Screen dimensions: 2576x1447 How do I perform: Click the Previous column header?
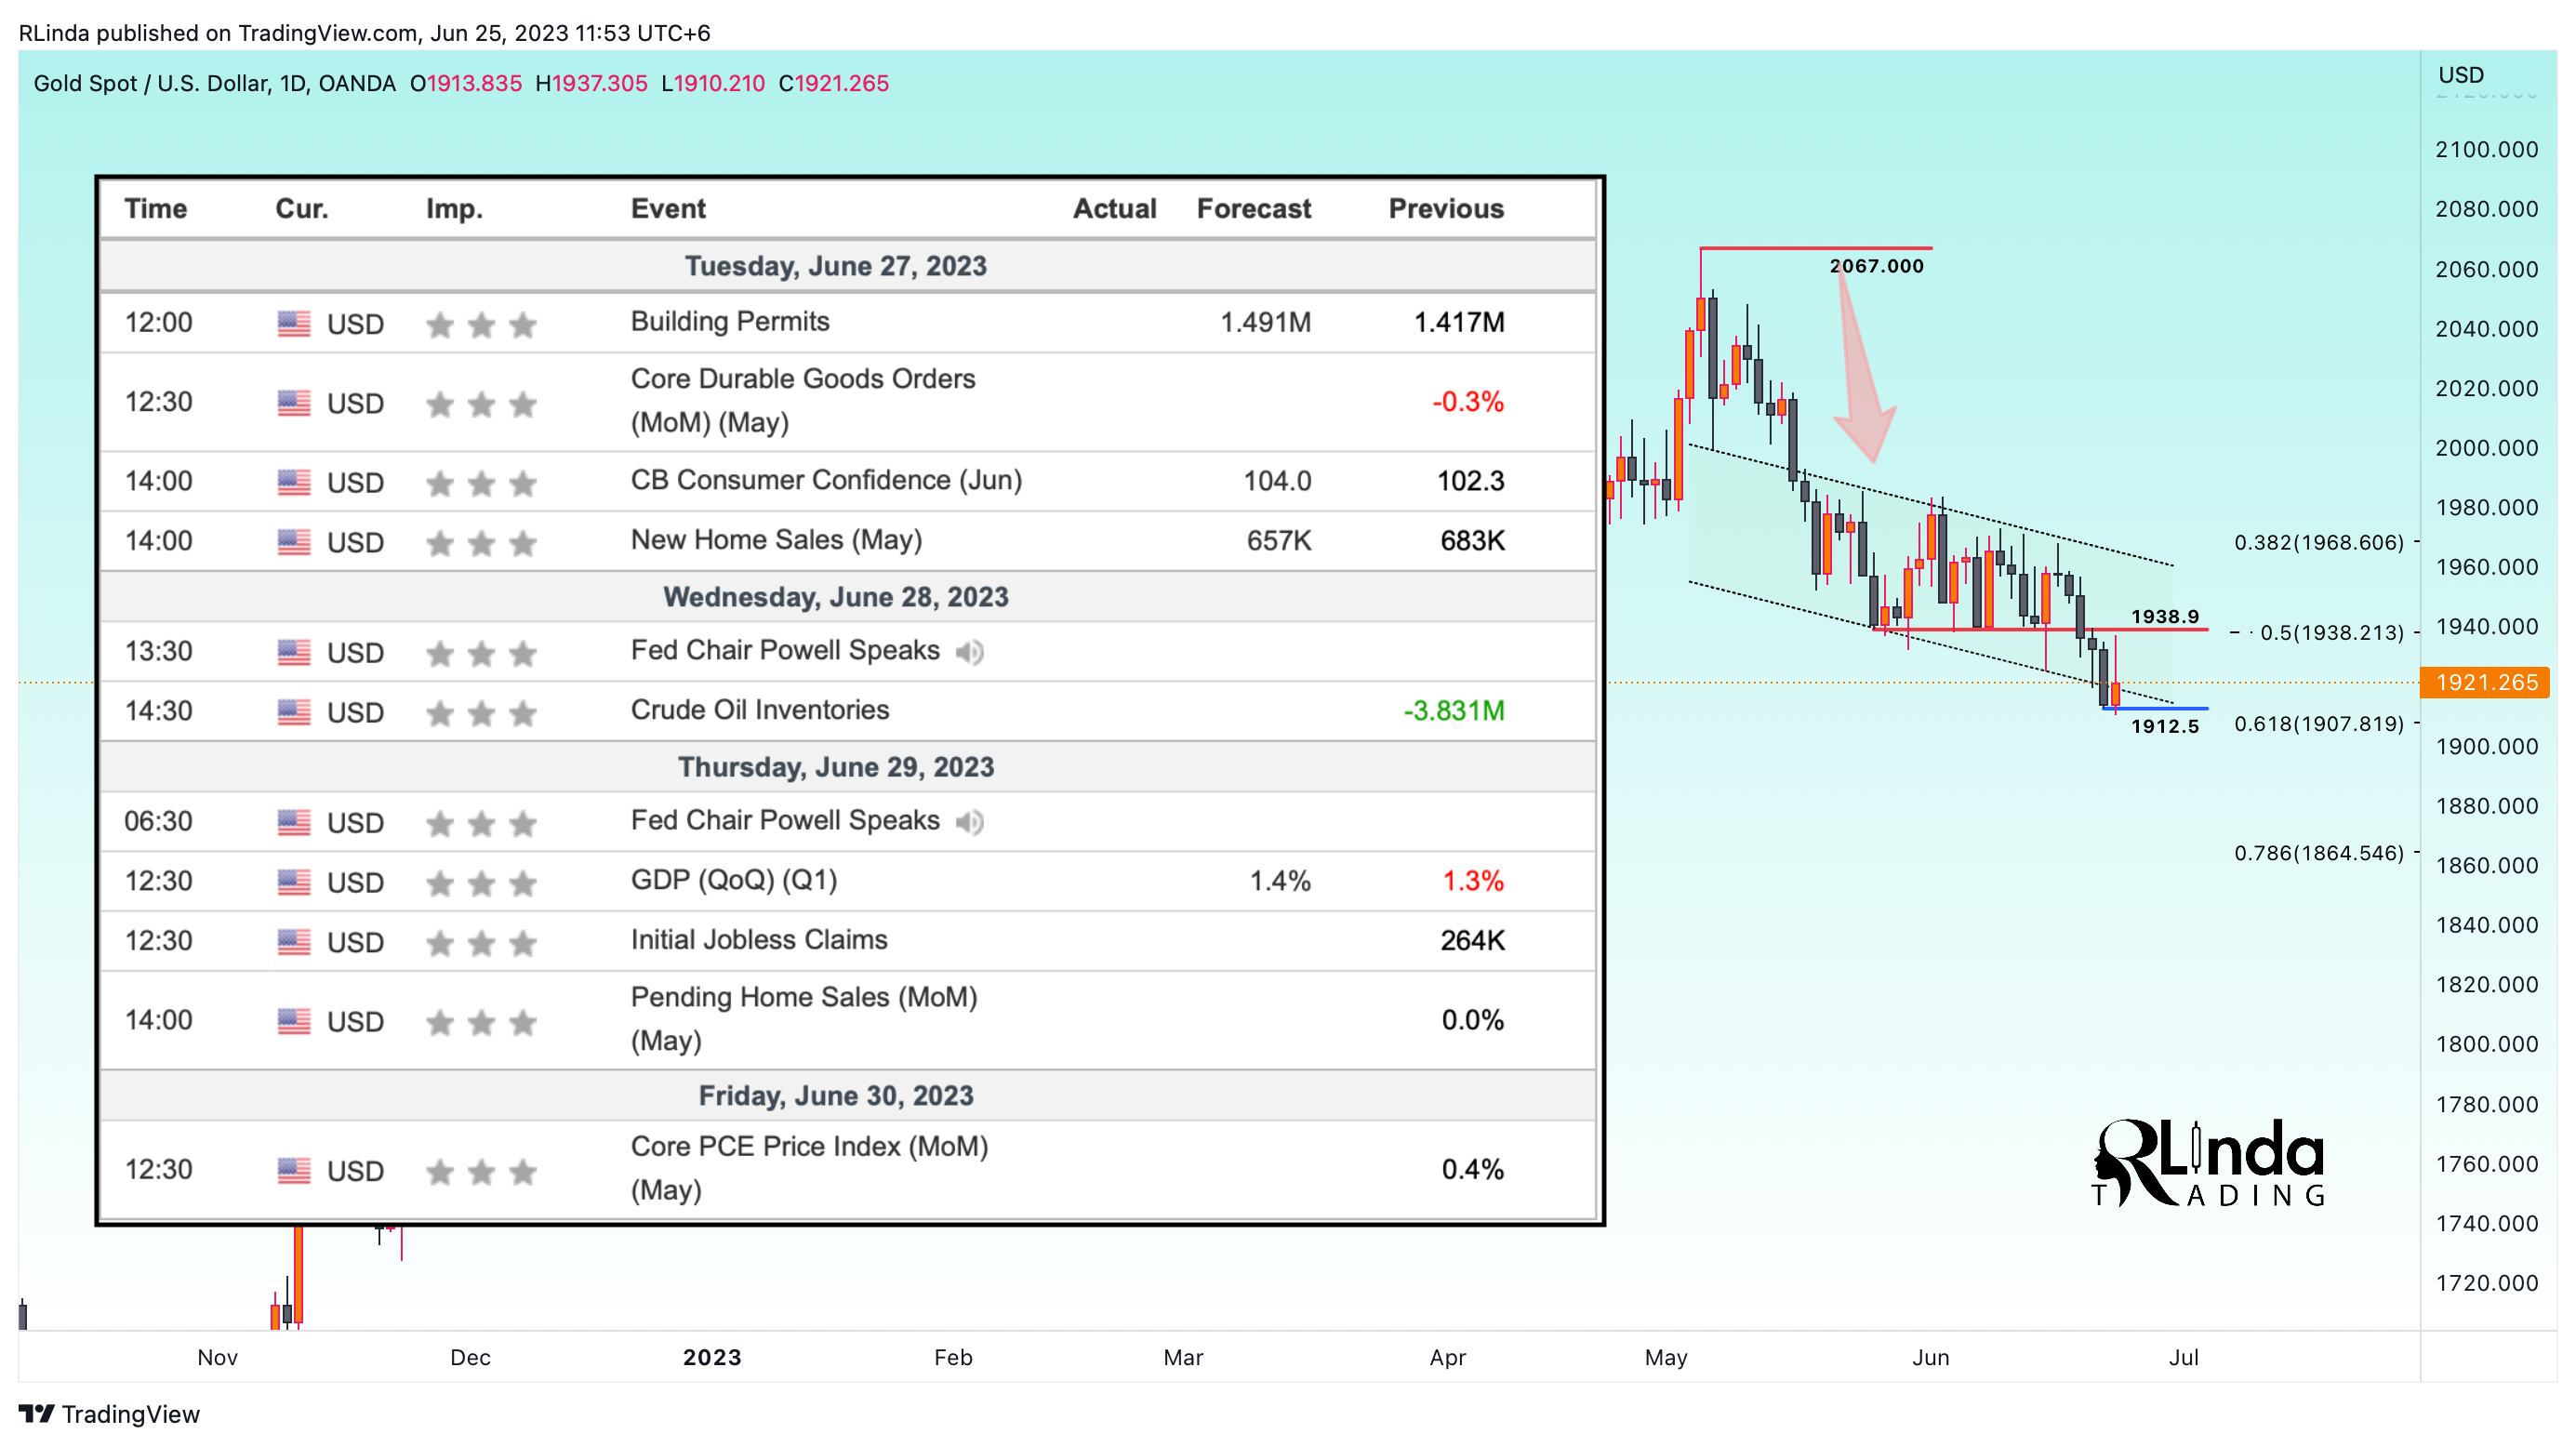click(x=1446, y=208)
